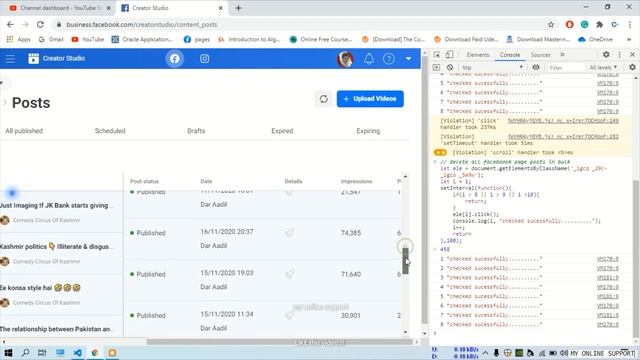Click the posts table vertical scrollbar thumb
The image size is (640, 360).
tap(405, 260)
